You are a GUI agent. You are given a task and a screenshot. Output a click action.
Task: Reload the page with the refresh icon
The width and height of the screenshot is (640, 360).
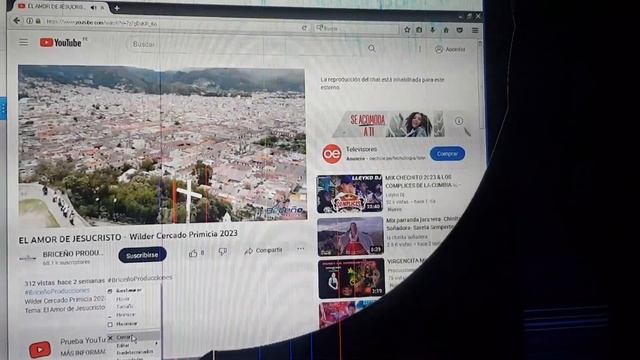point(304,28)
